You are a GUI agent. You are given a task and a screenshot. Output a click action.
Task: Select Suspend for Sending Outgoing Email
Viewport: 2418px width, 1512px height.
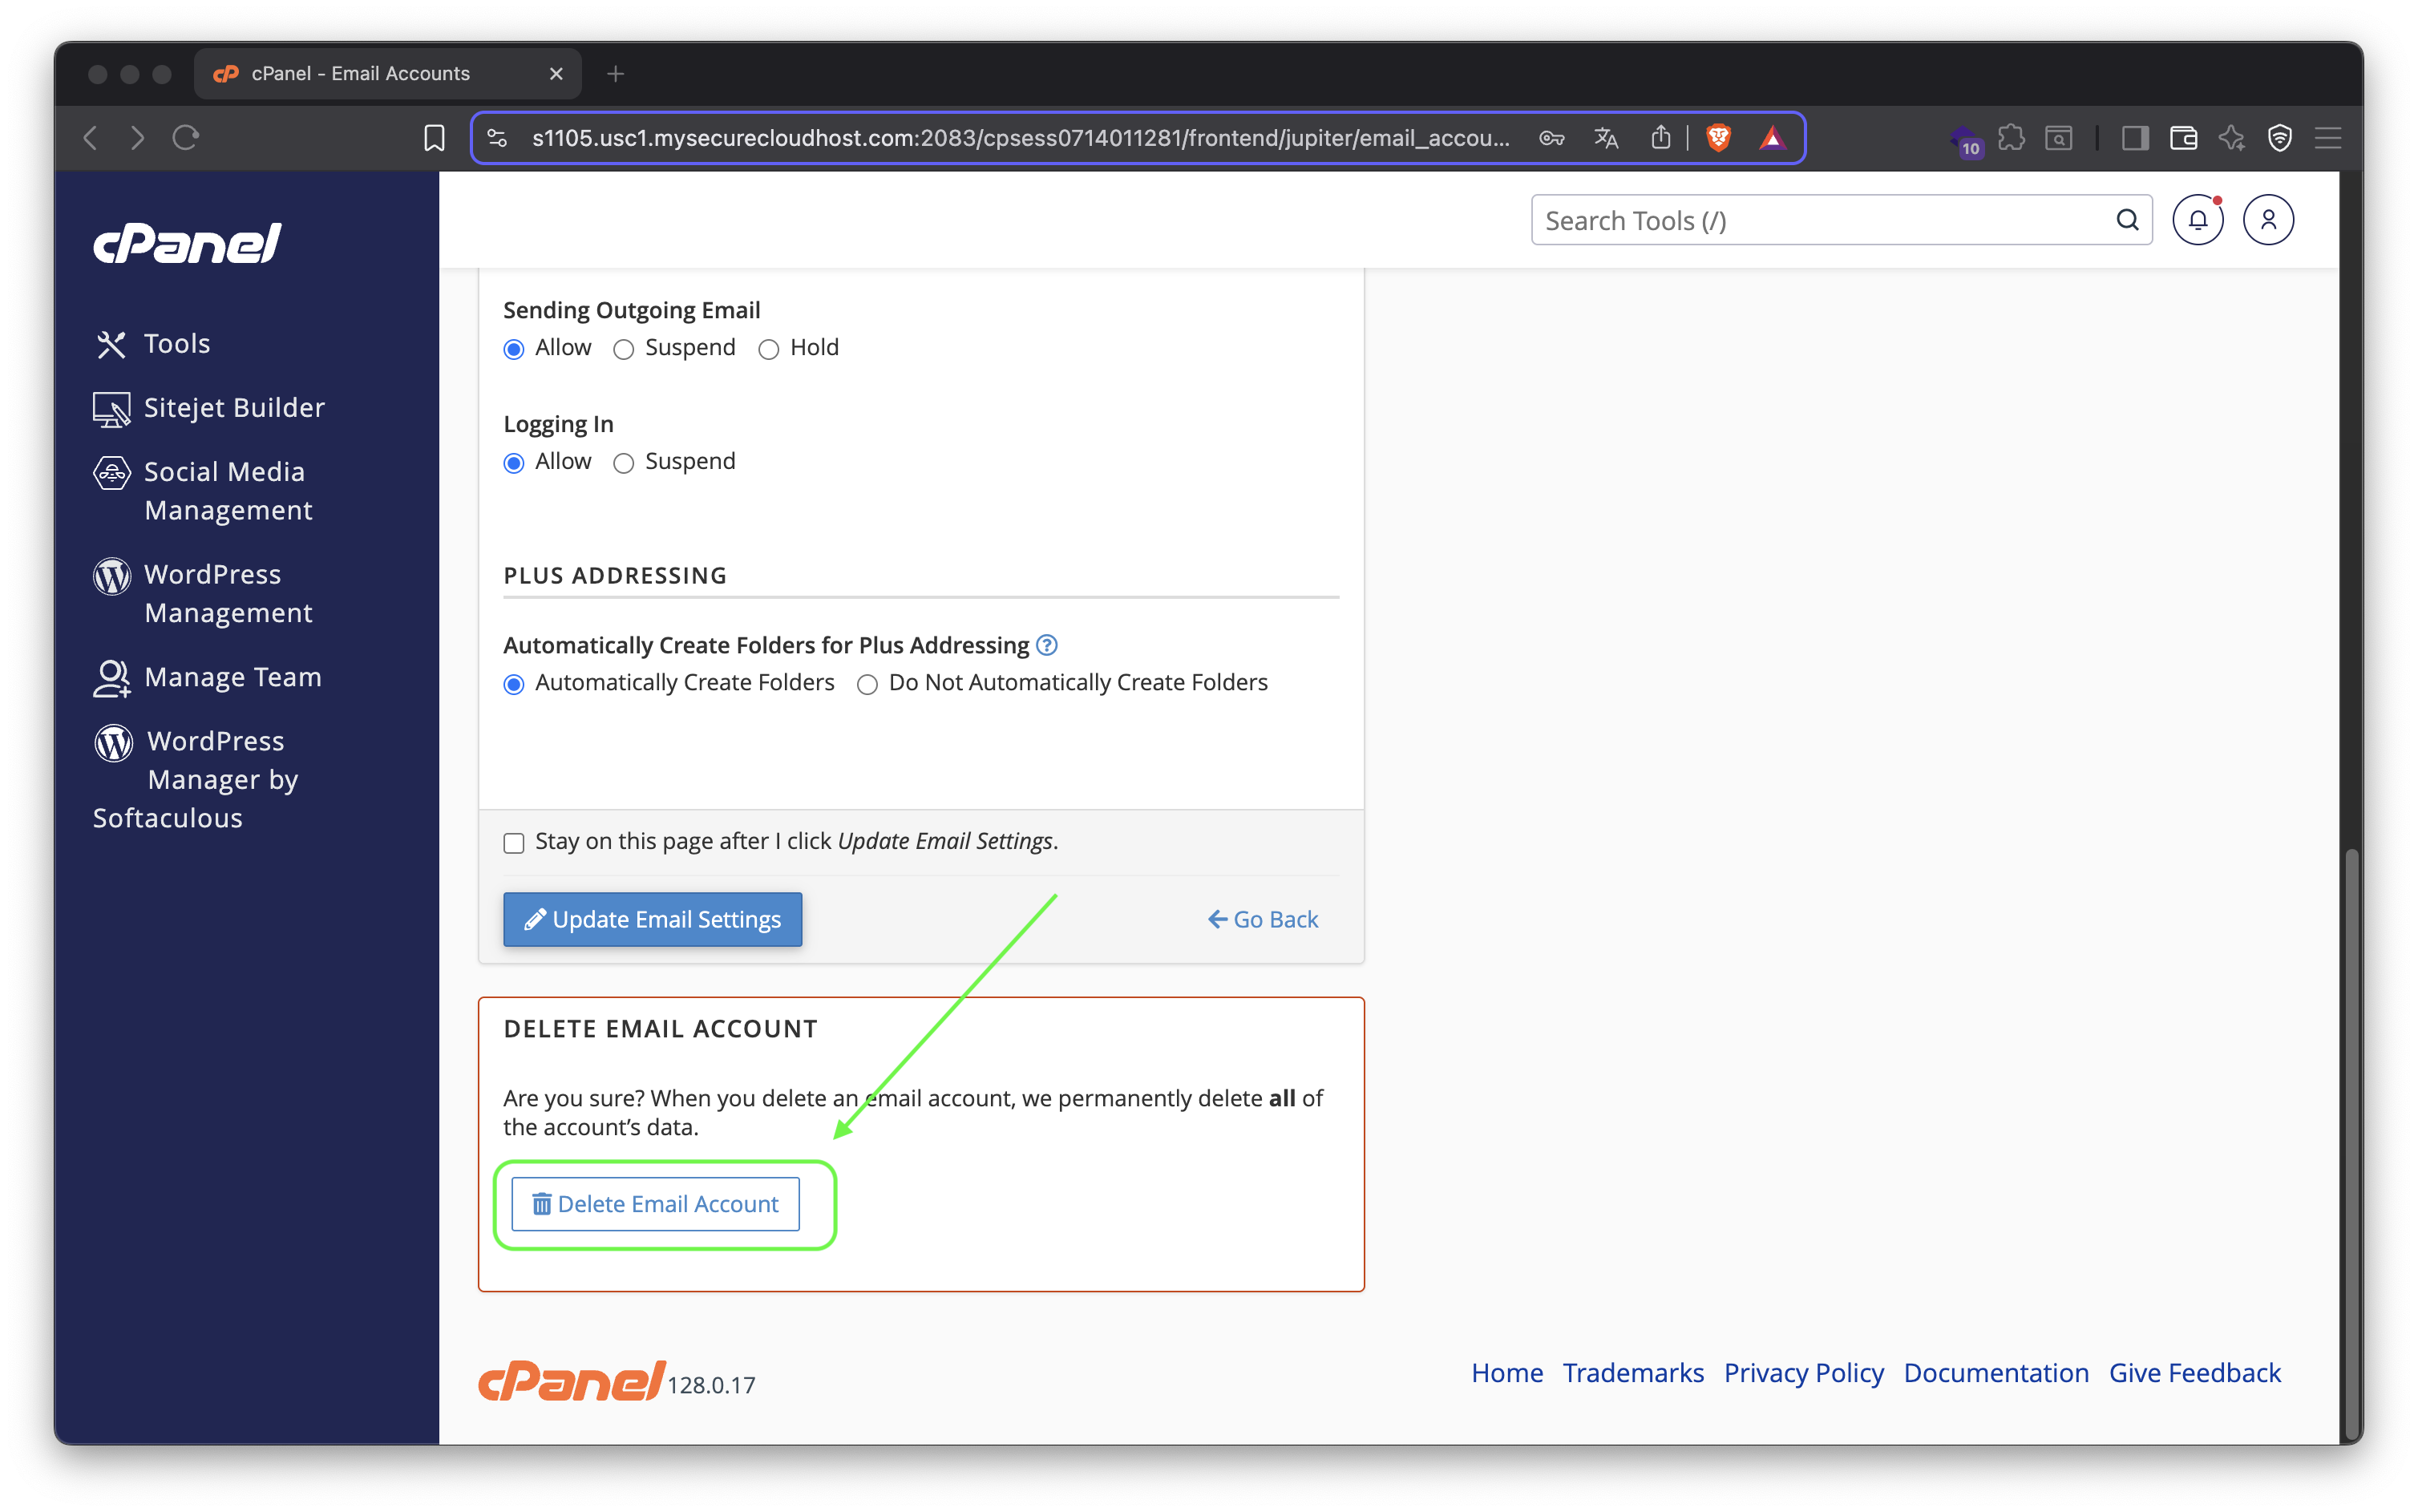[x=624, y=349]
